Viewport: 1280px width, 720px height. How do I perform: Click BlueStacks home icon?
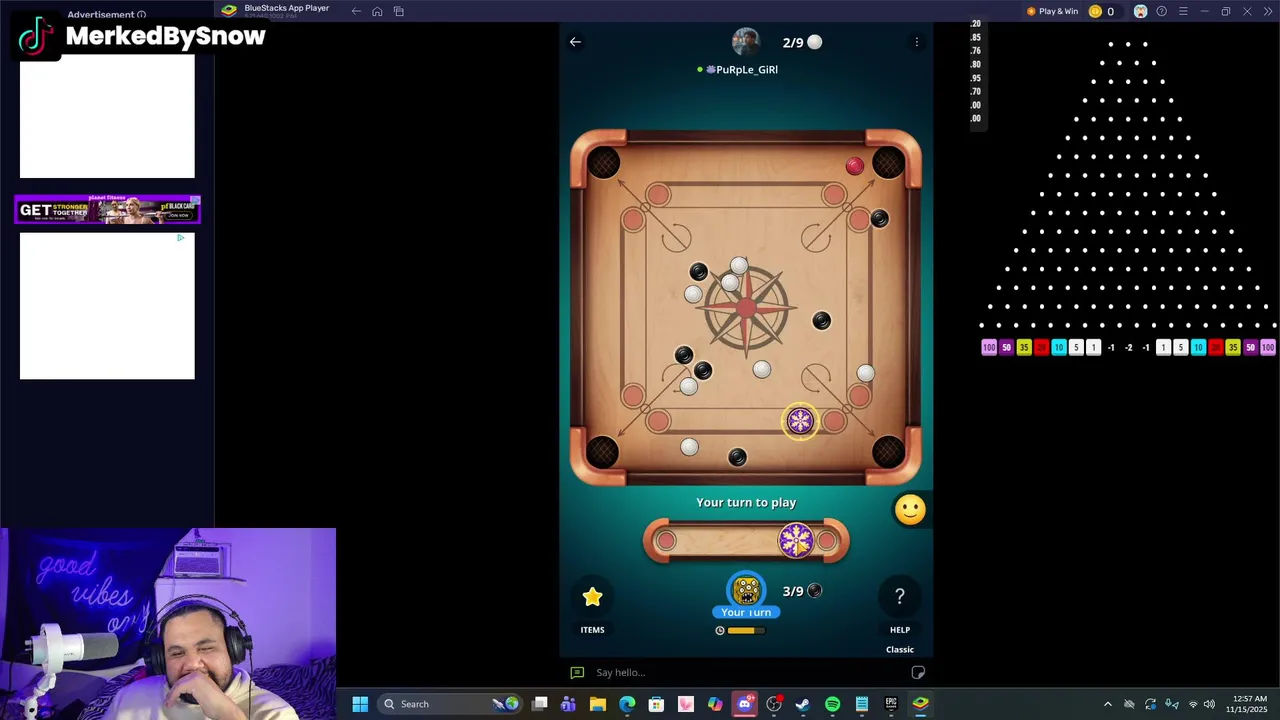point(377,11)
